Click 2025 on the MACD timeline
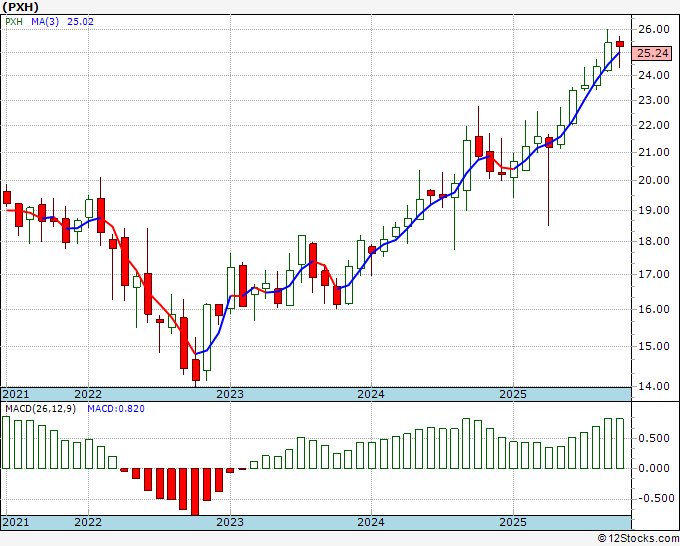Viewport: 680px width, 546px height. tap(513, 522)
